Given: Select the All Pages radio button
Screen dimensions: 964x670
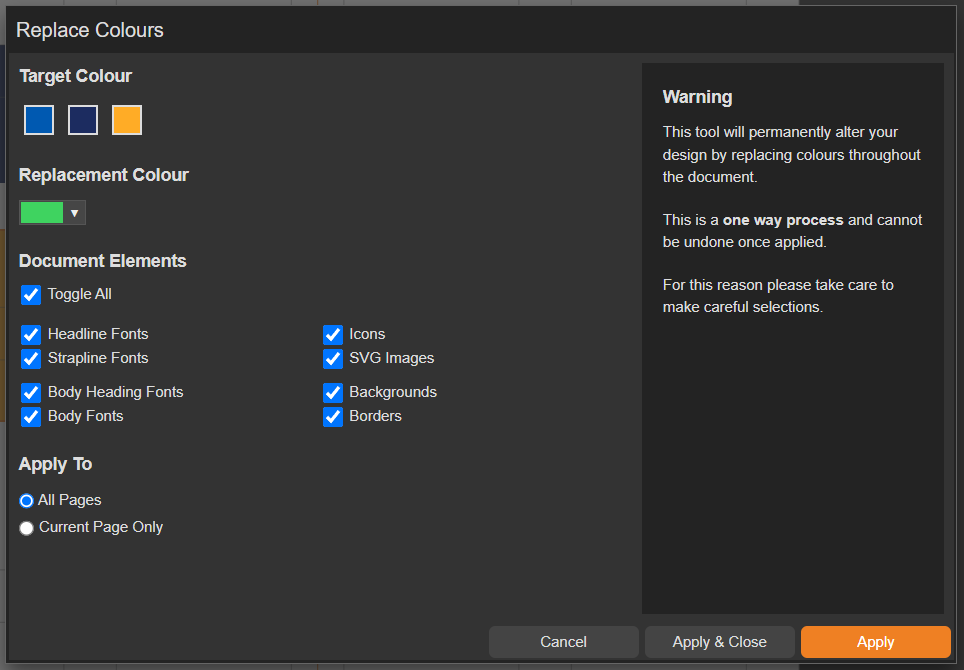Looking at the screenshot, I should click(27, 501).
